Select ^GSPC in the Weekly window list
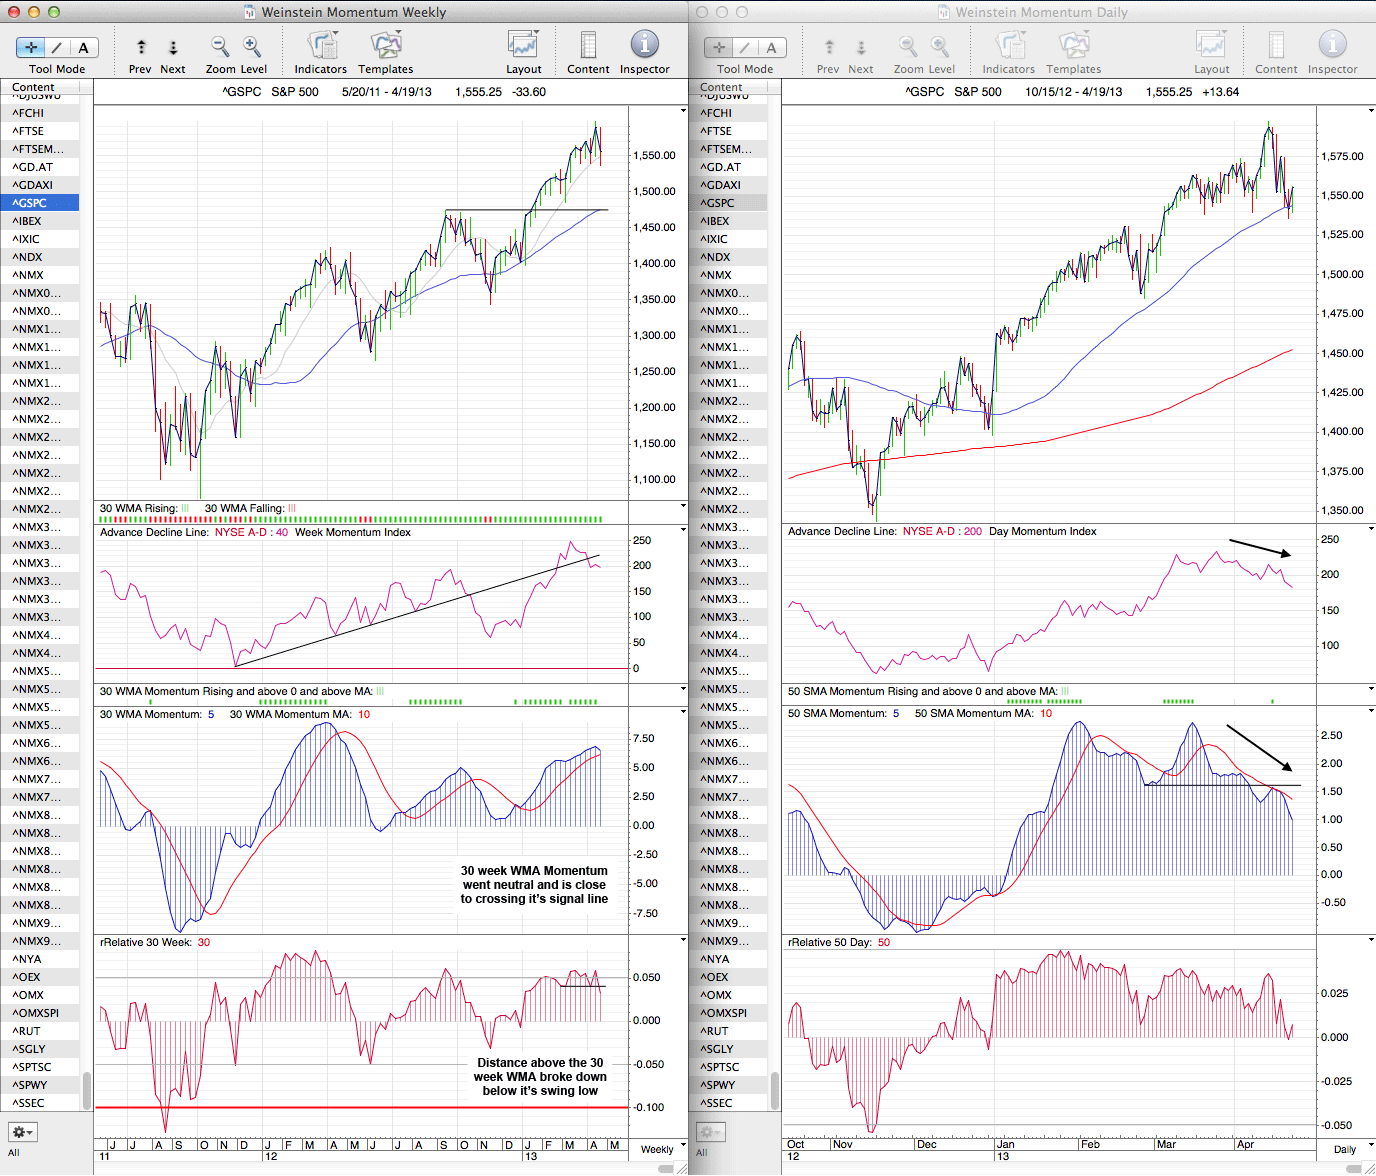 40,203
